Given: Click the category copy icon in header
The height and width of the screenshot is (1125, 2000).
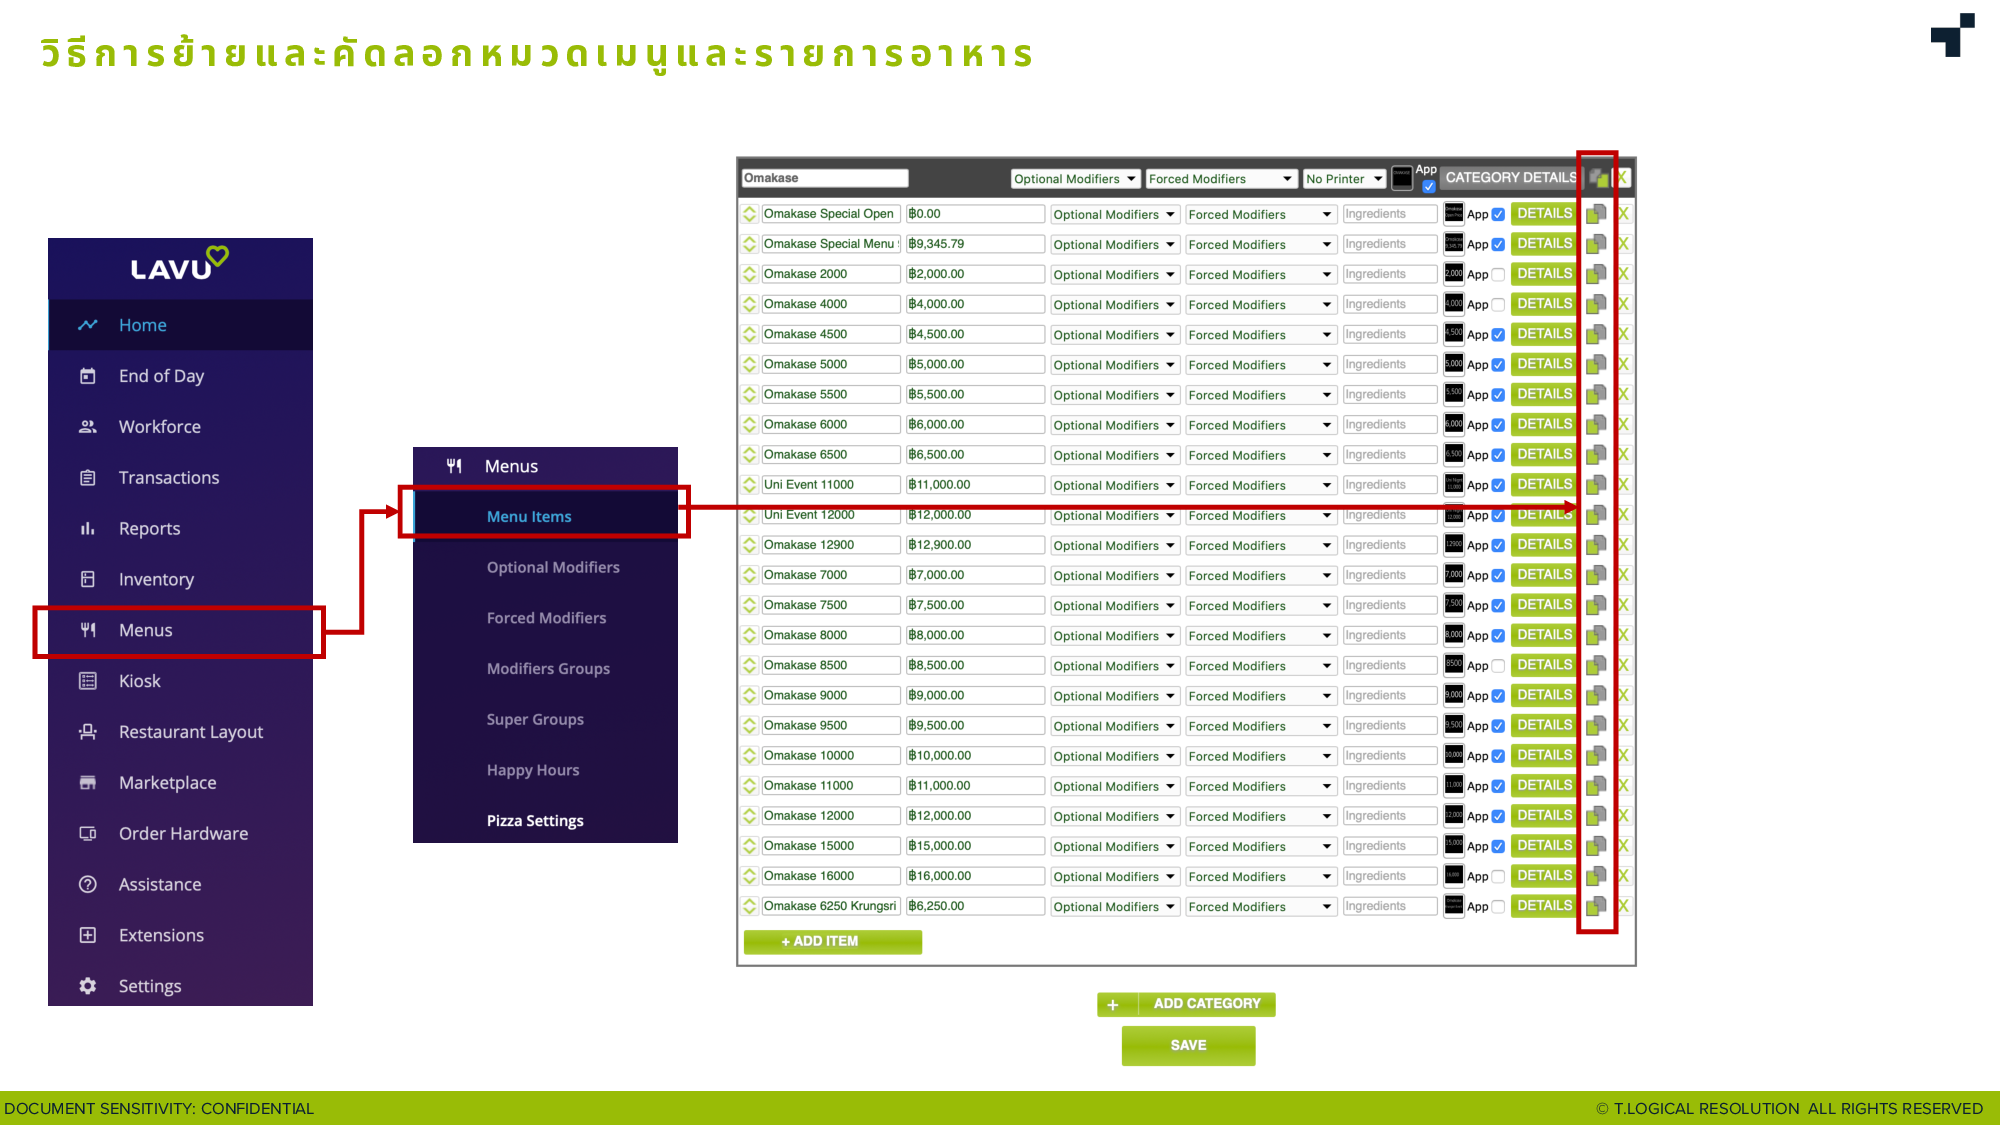Looking at the screenshot, I should tap(1599, 178).
